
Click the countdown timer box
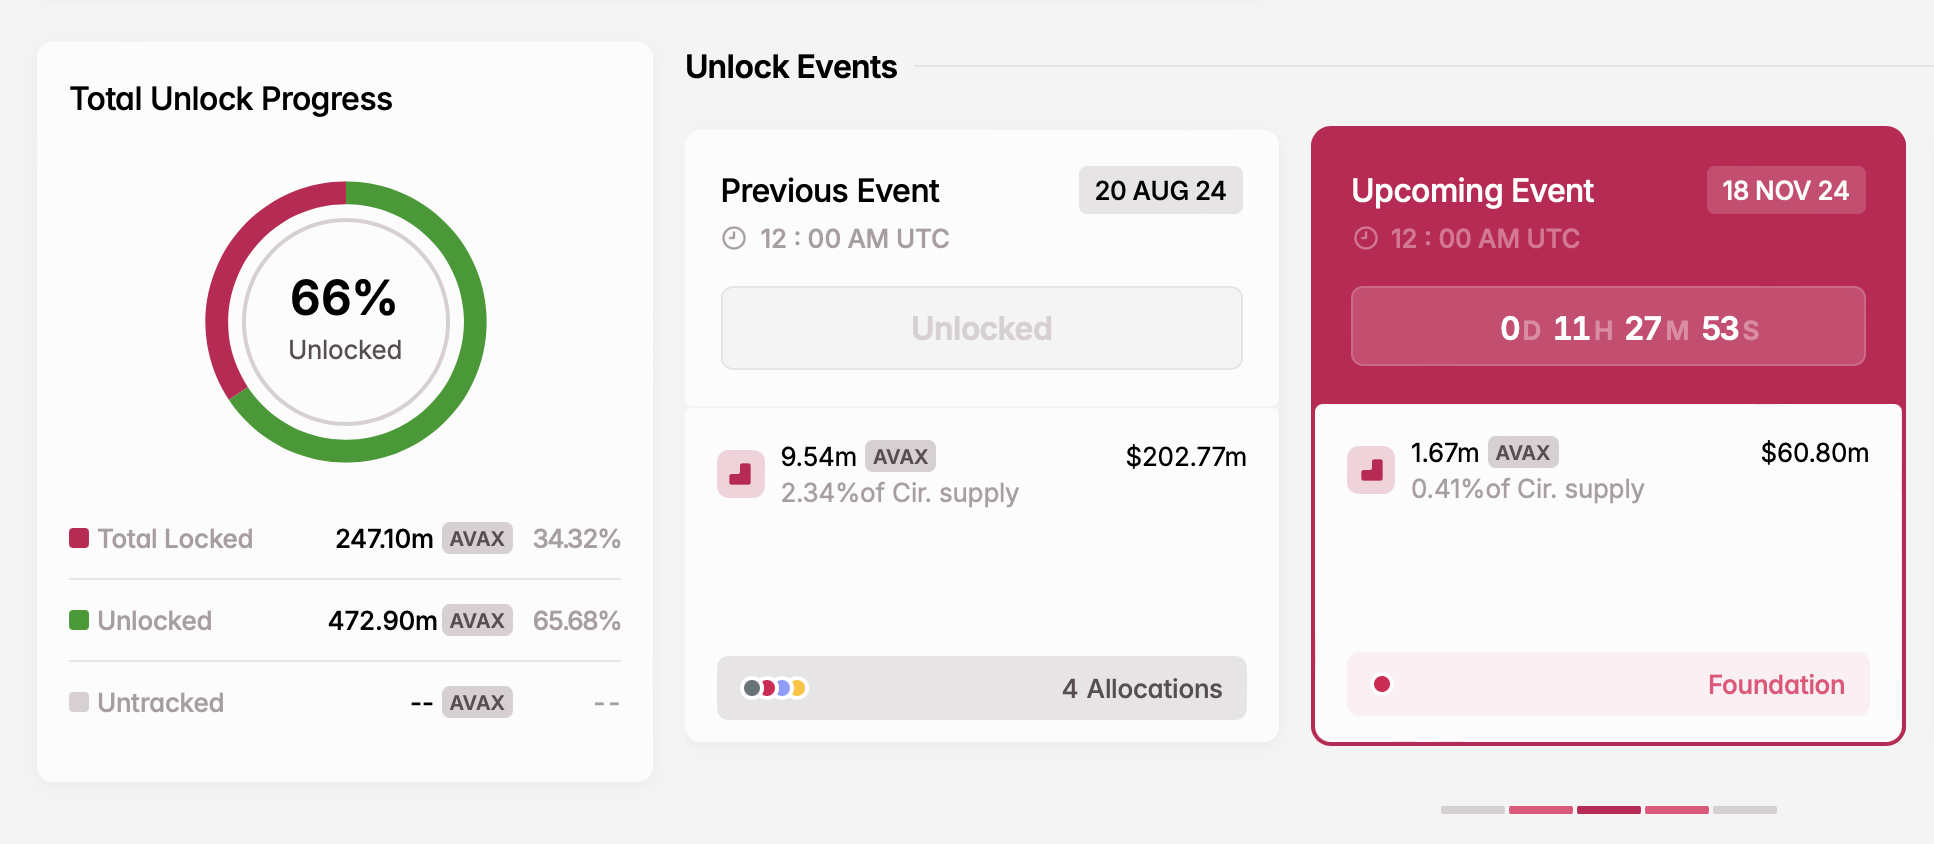pyautogui.click(x=1607, y=327)
